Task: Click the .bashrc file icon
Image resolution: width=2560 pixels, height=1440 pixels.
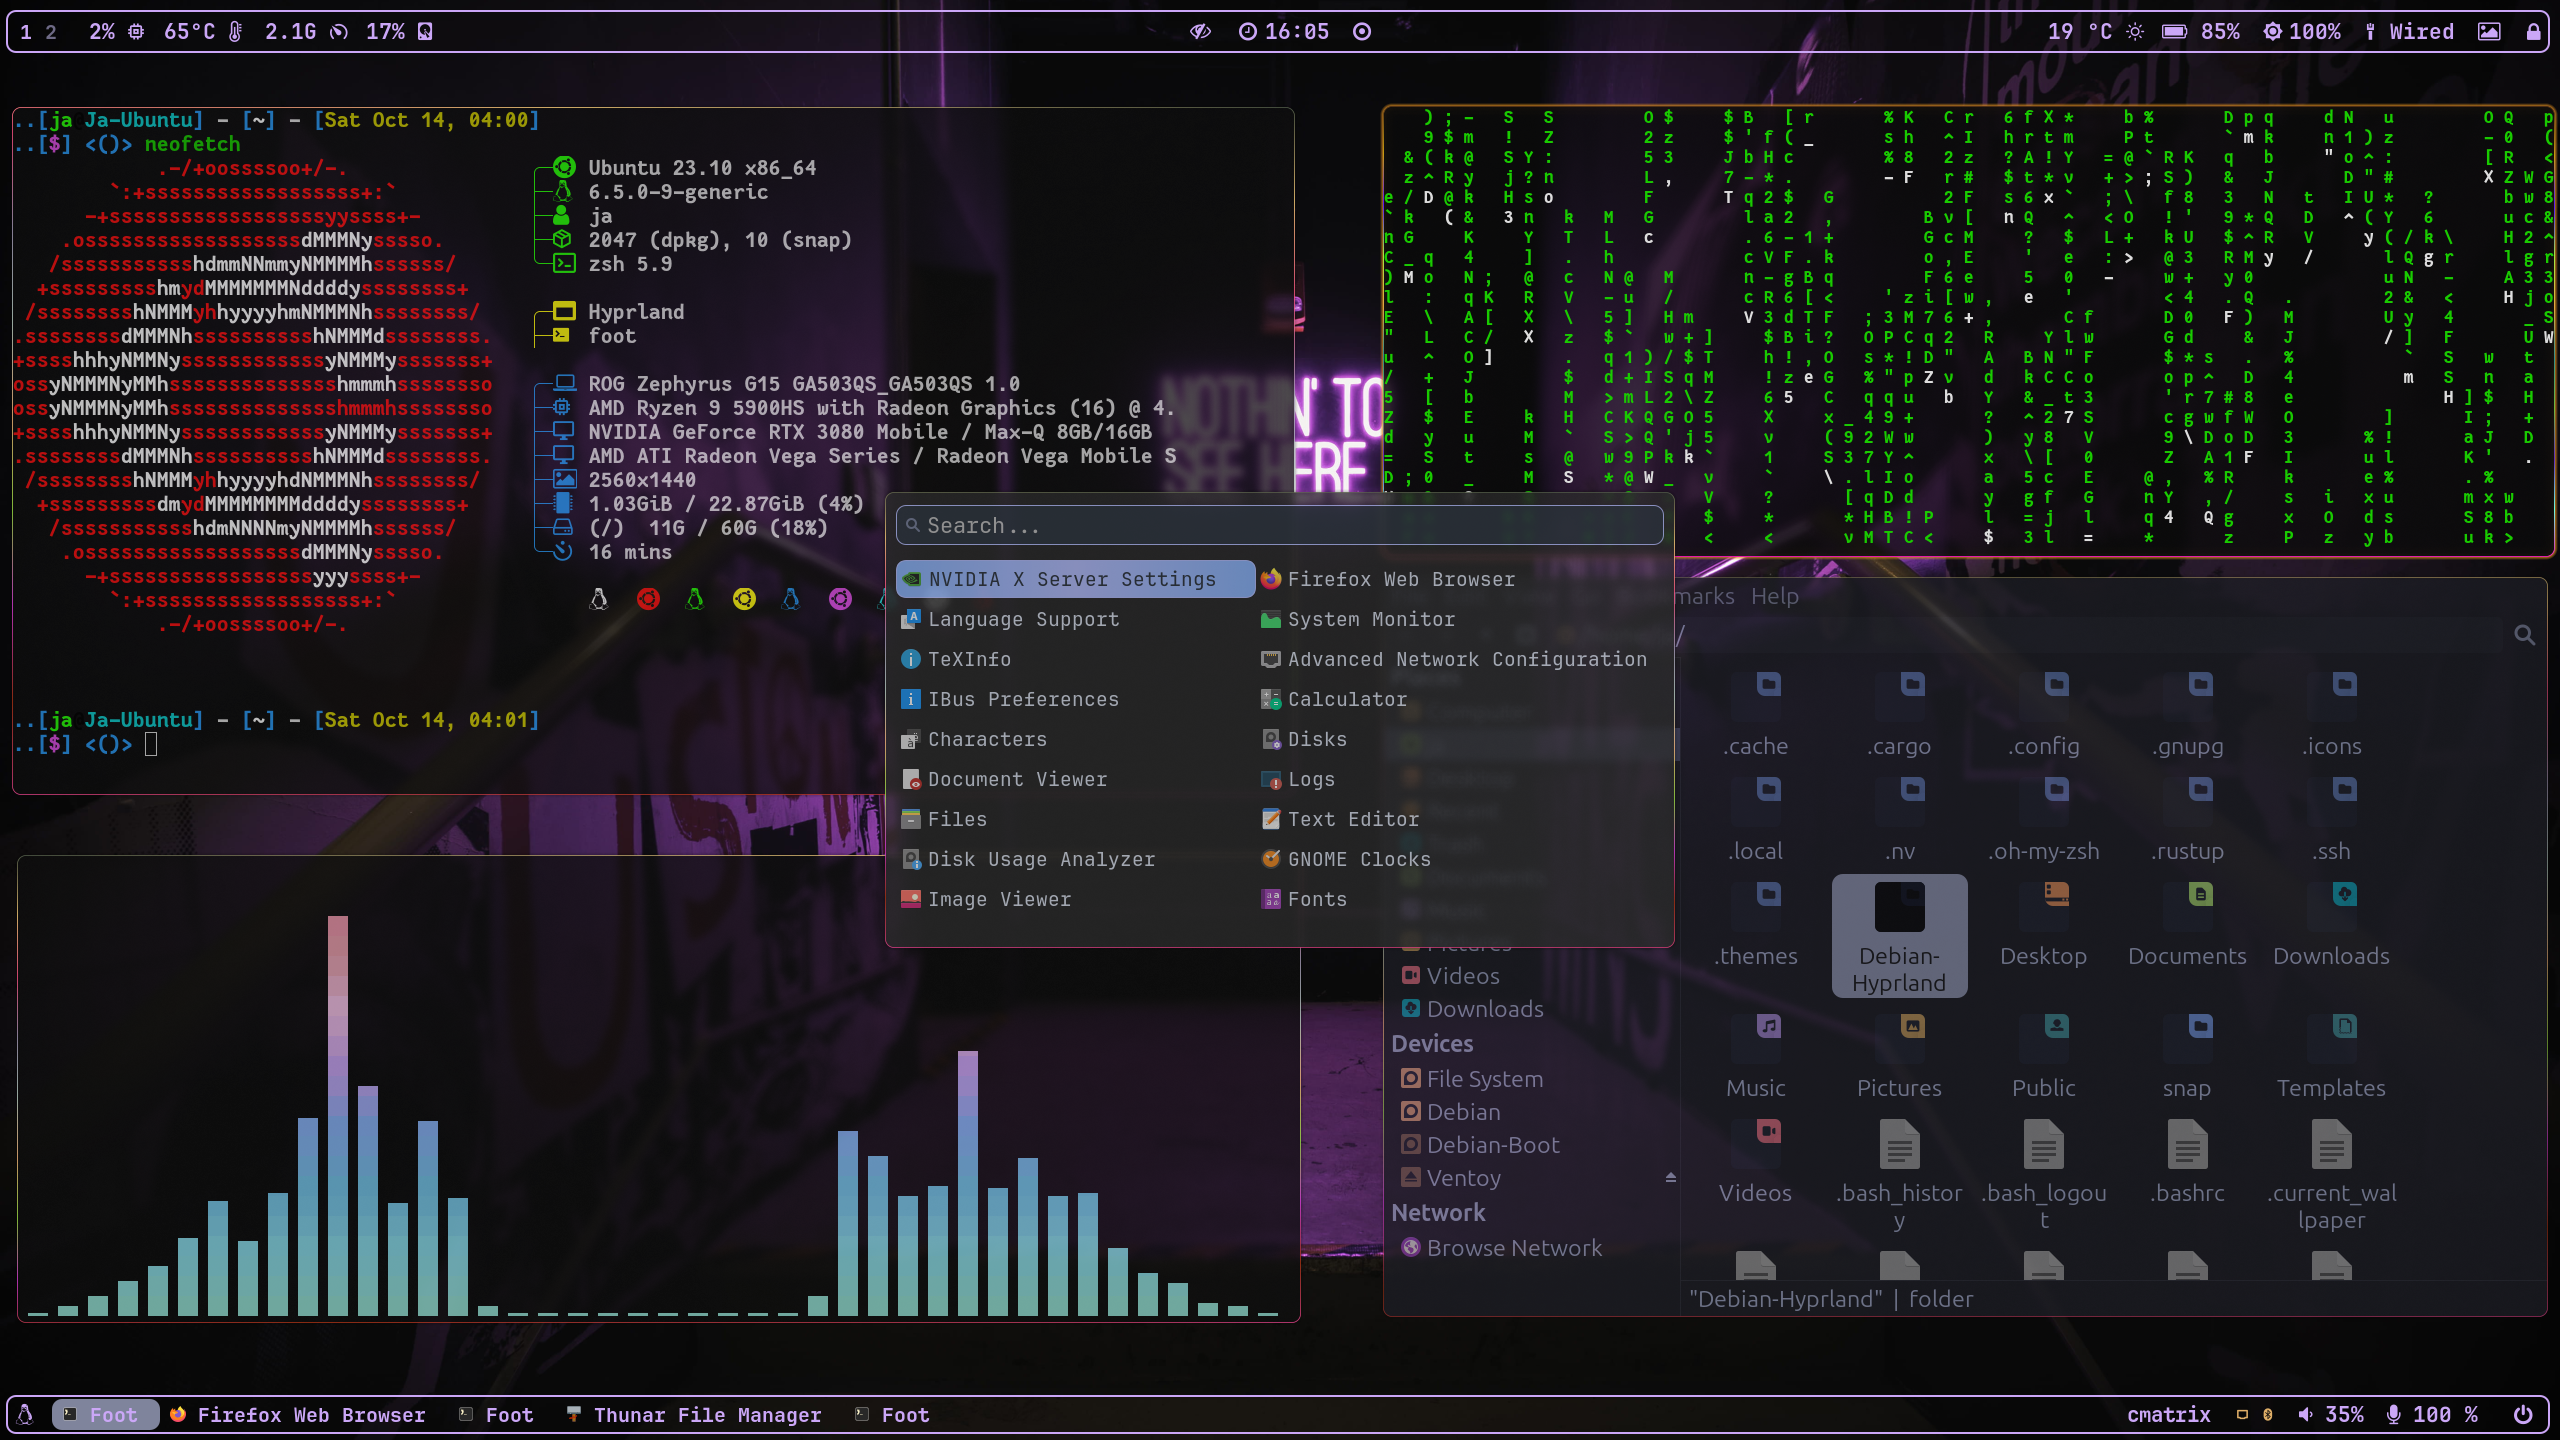Action: (x=2187, y=1145)
